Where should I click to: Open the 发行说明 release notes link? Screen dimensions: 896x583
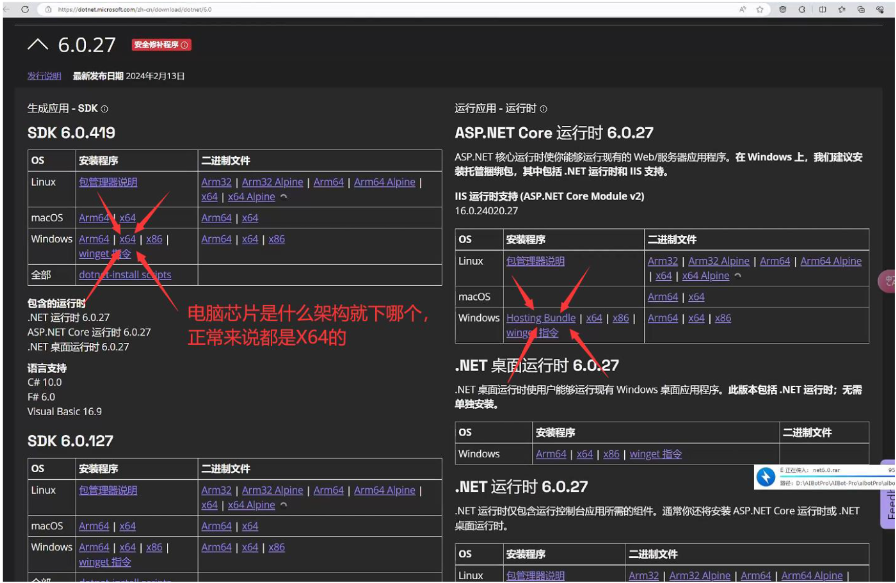44,76
